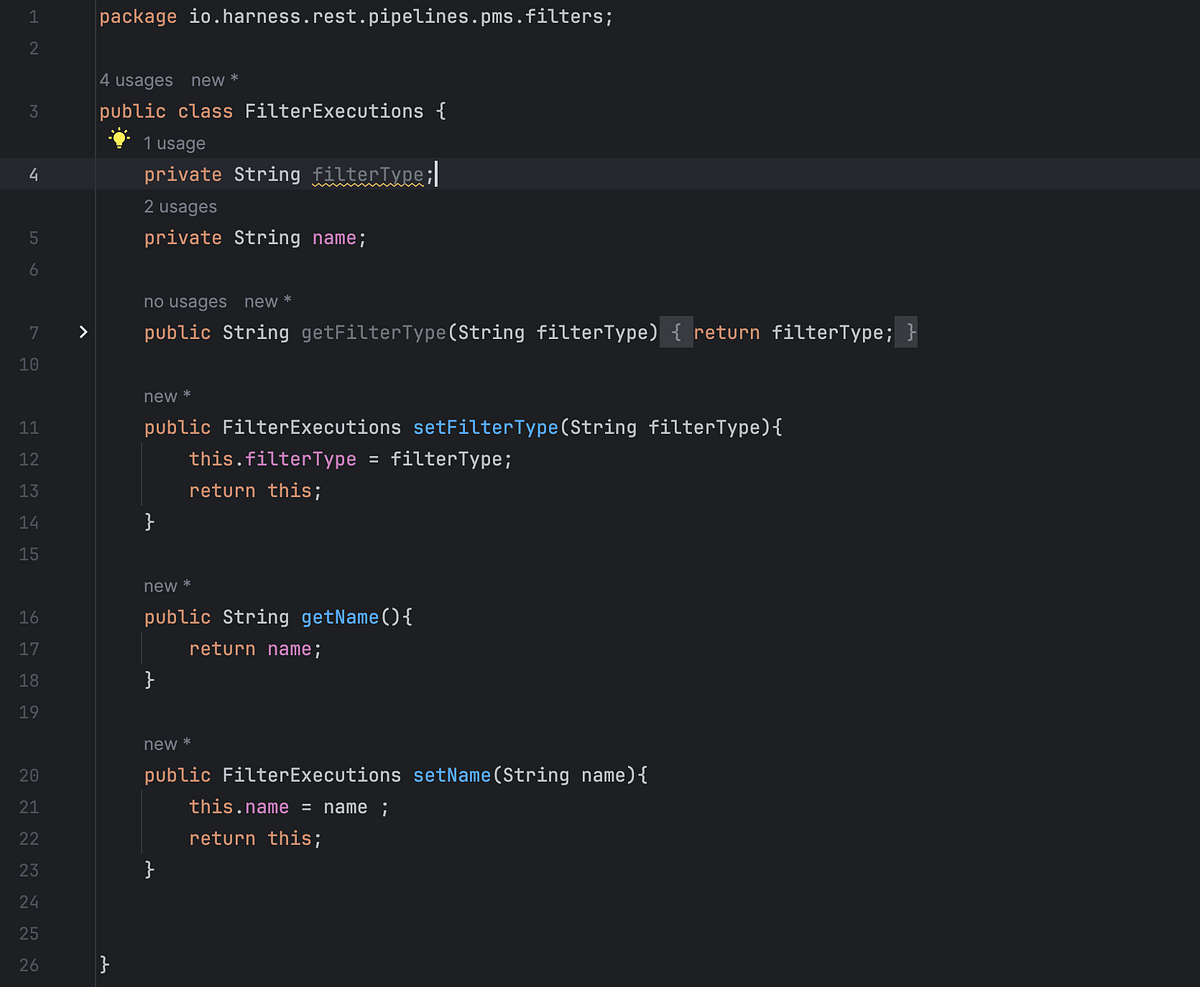Click 'new *' hint next to 4 usages
The height and width of the screenshot is (987, 1200).
[x=215, y=80]
